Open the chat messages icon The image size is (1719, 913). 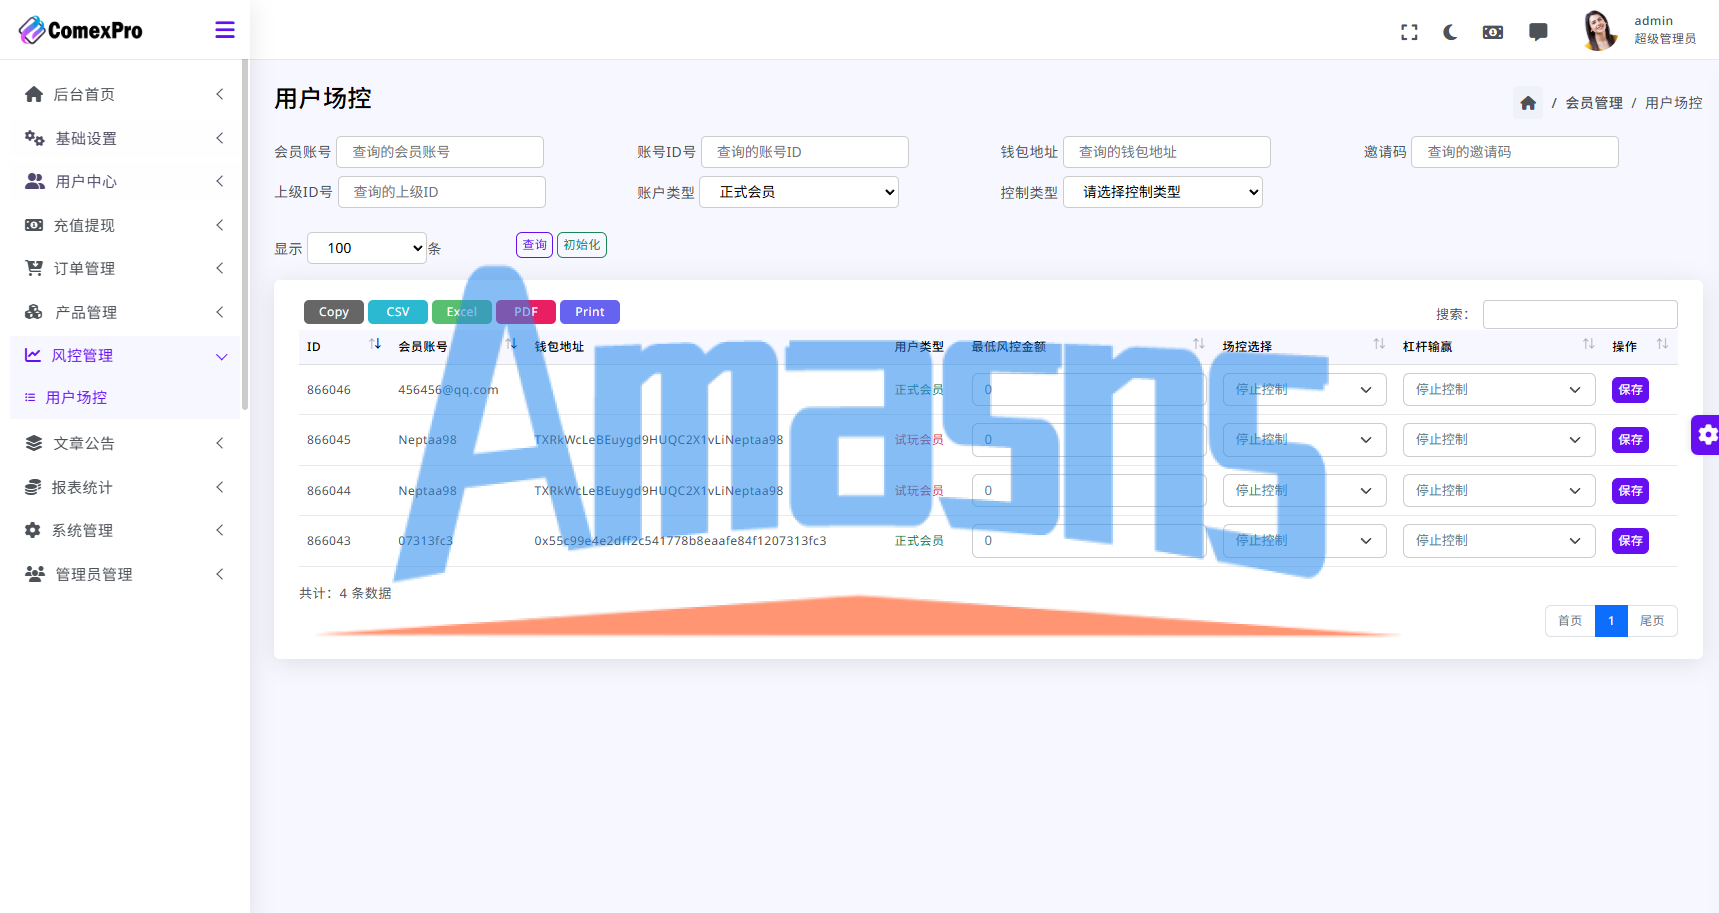1538,32
